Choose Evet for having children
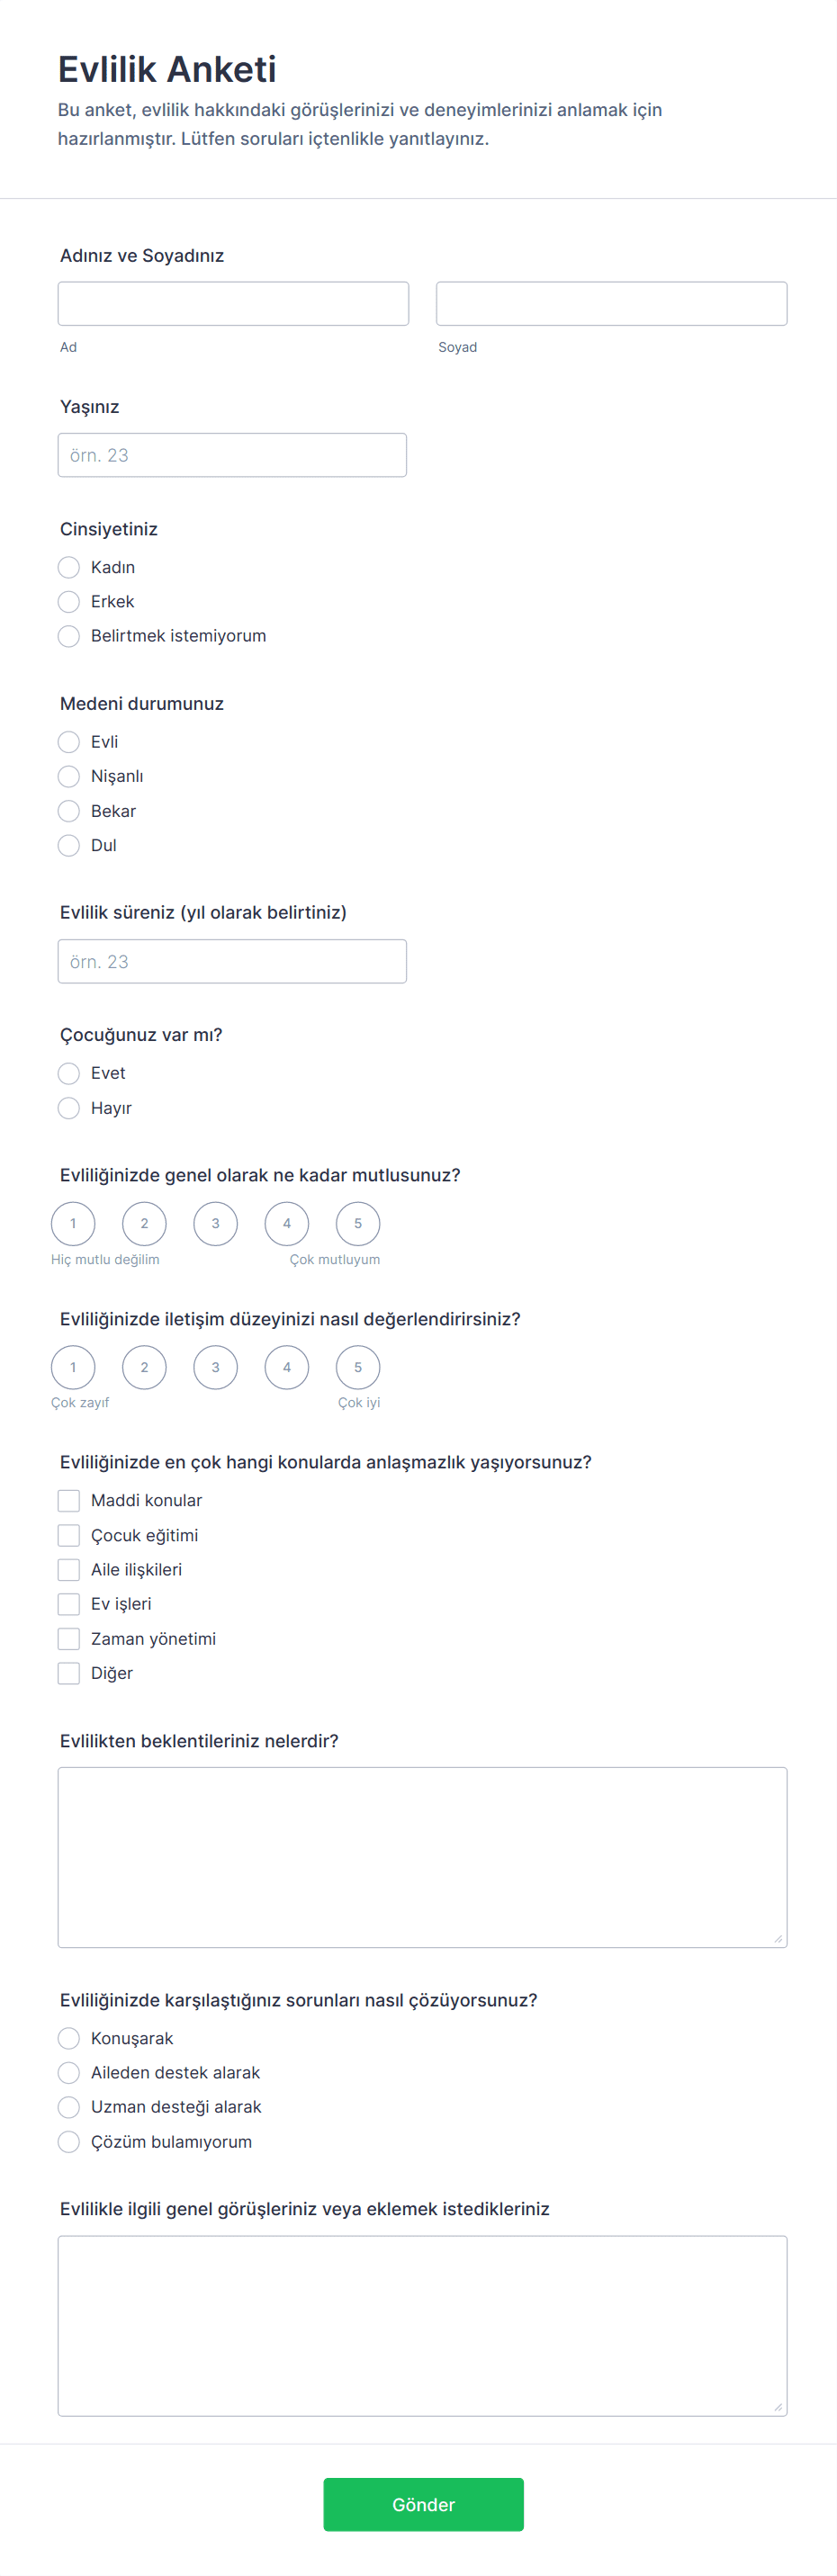 click(69, 1073)
